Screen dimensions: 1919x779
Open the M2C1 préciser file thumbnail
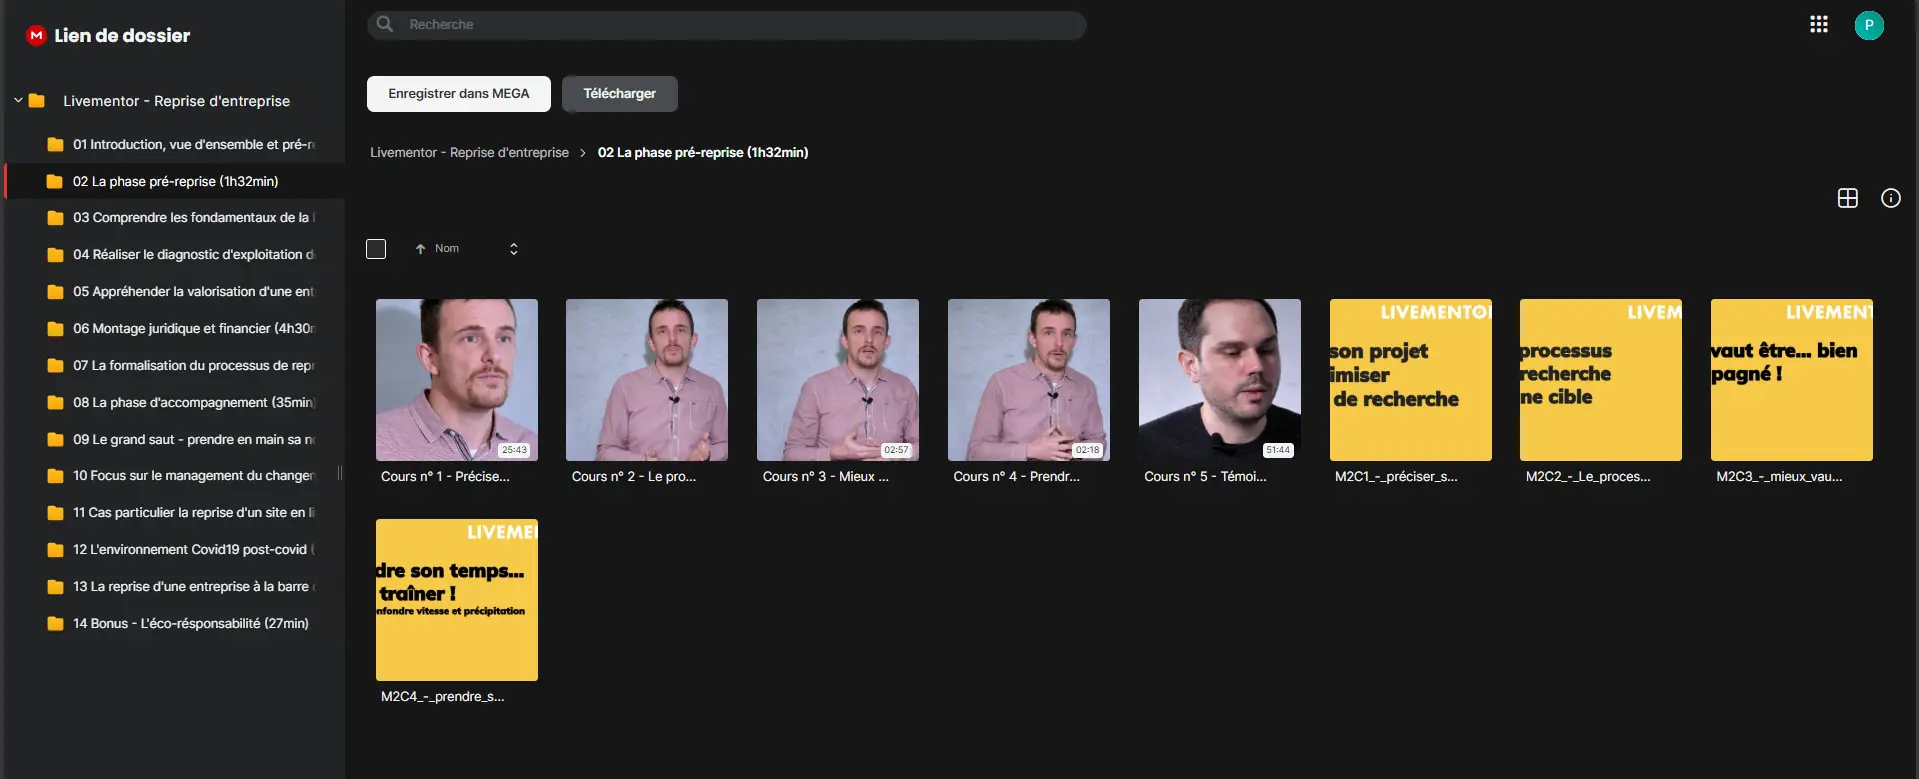point(1411,380)
